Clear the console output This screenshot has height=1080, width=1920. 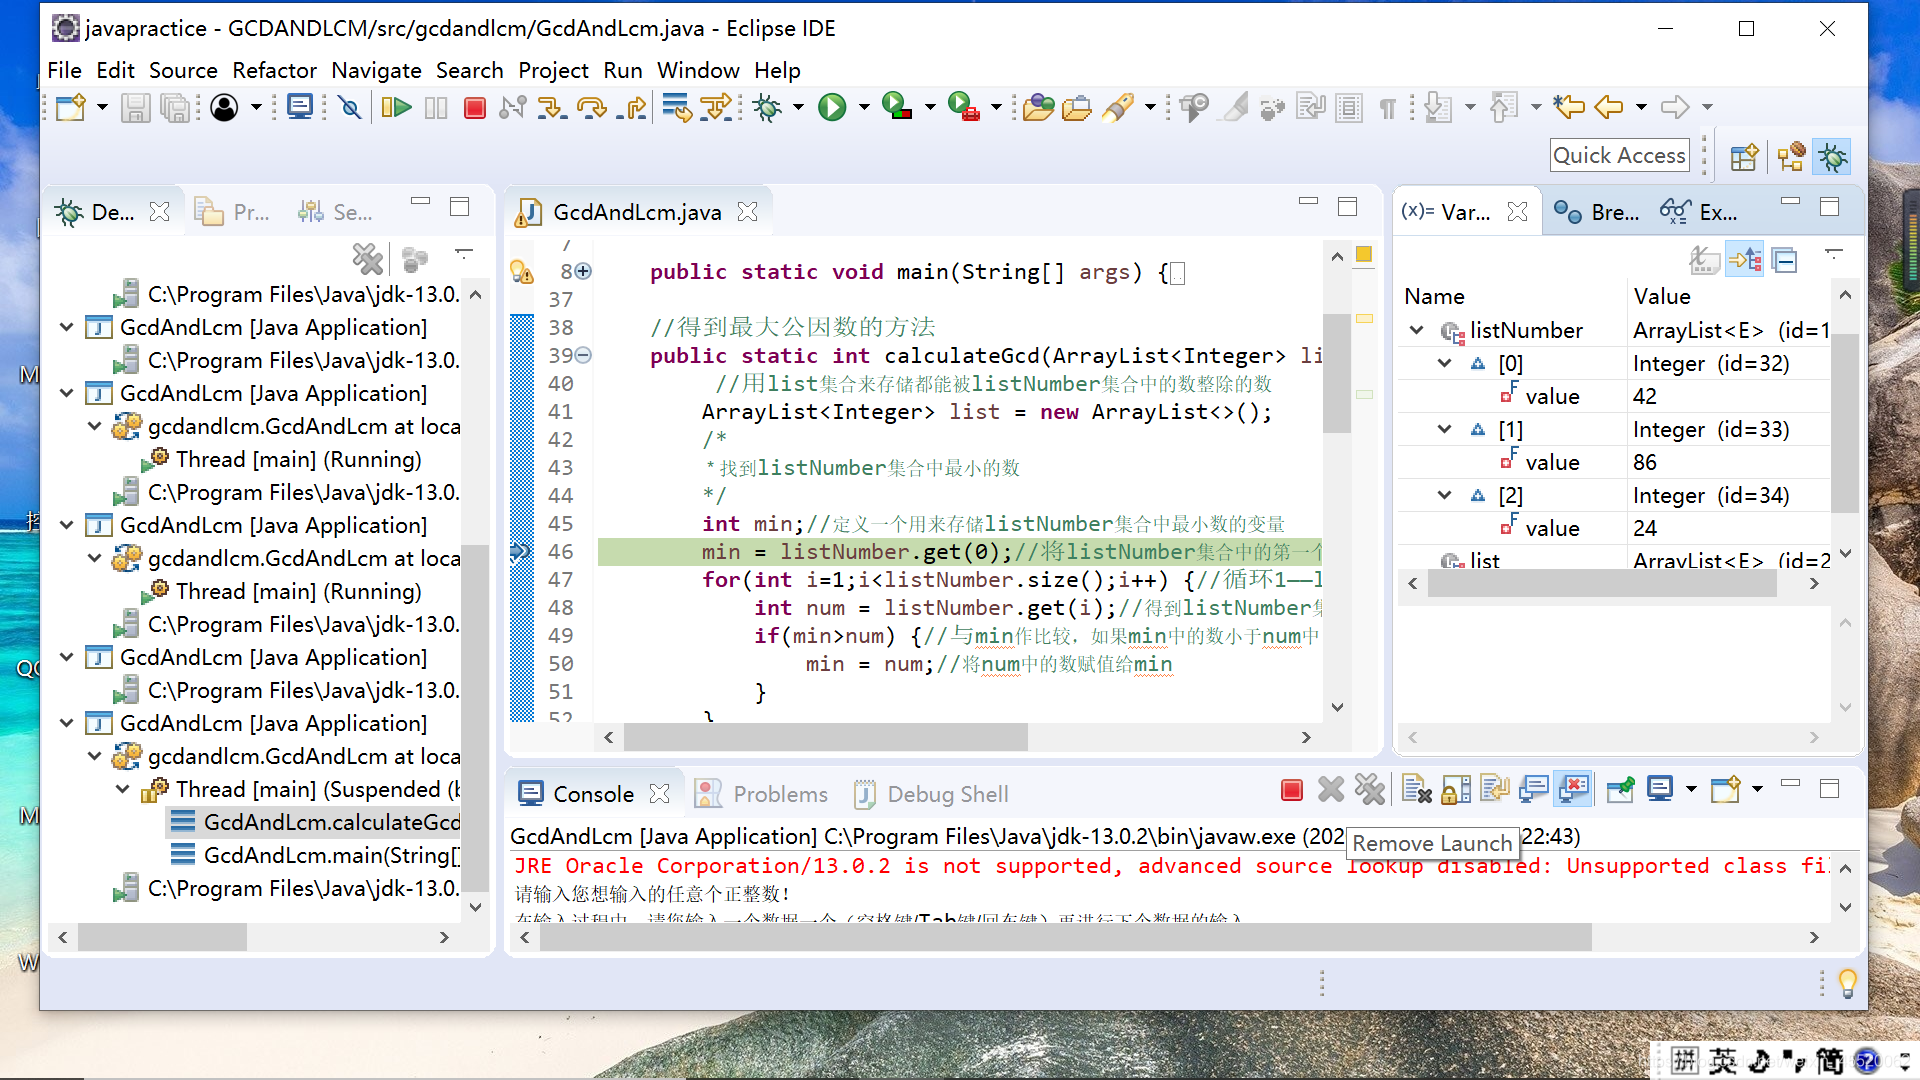pyautogui.click(x=1416, y=790)
